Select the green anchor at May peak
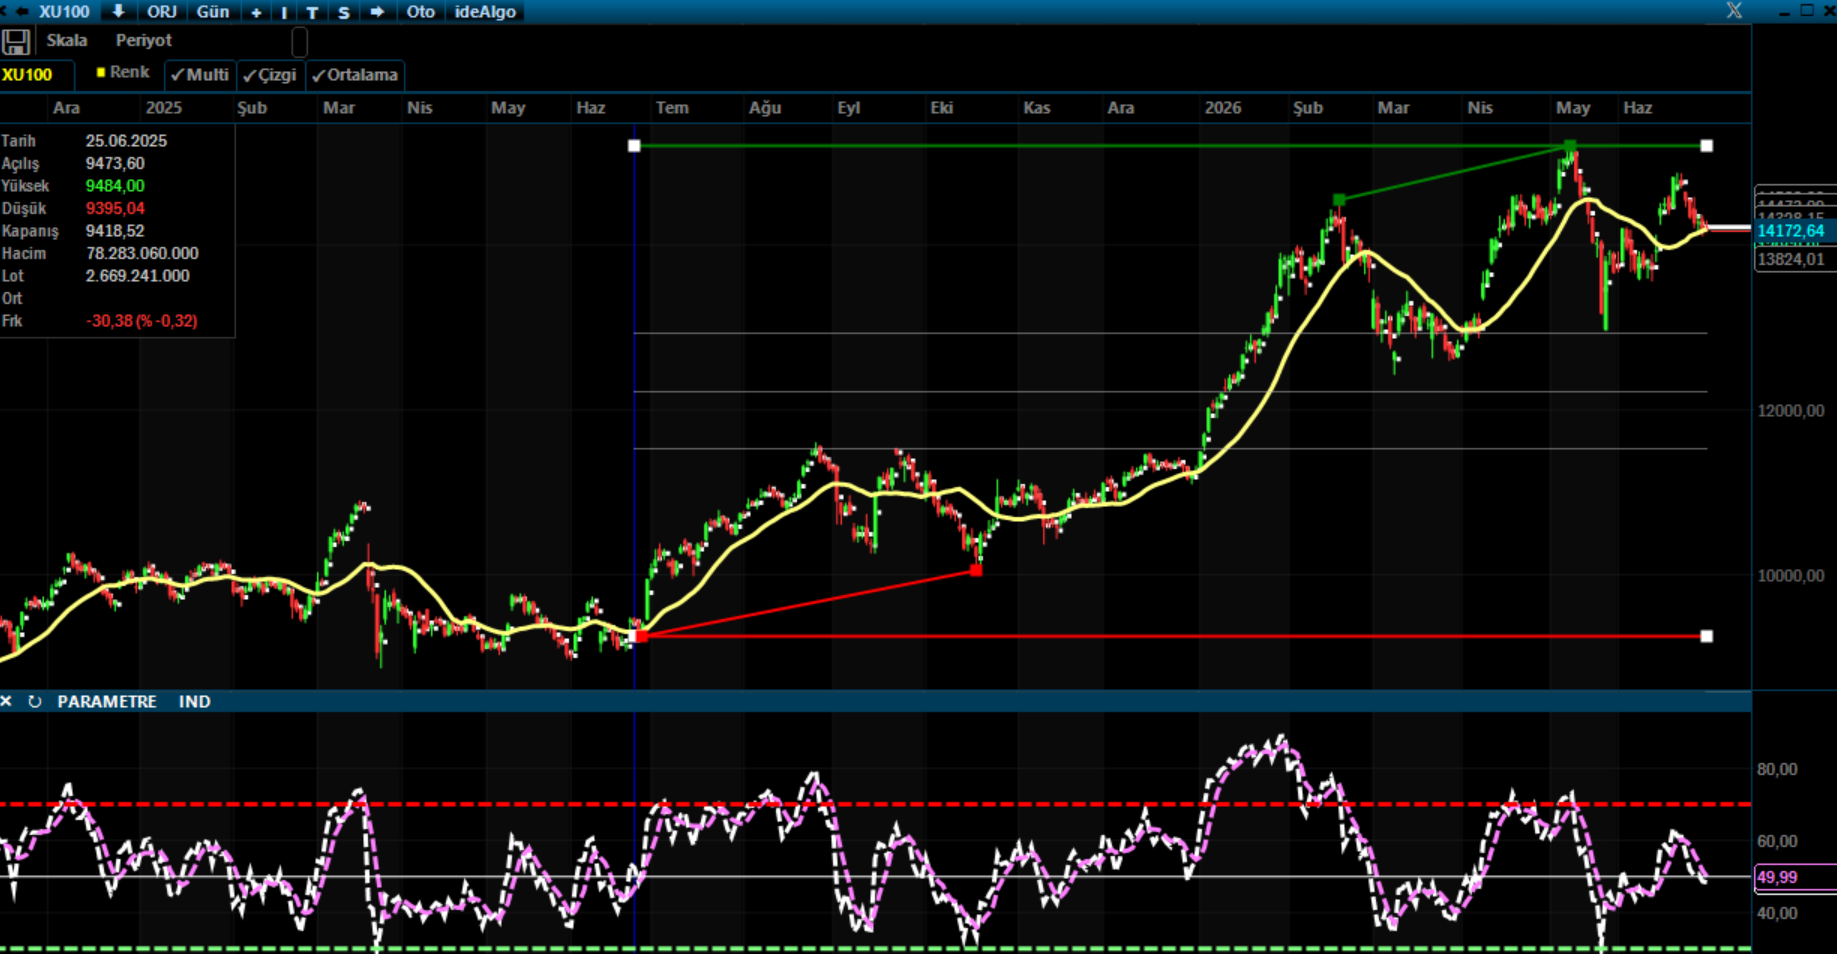The height and width of the screenshot is (954, 1837). coord(1570,146)
